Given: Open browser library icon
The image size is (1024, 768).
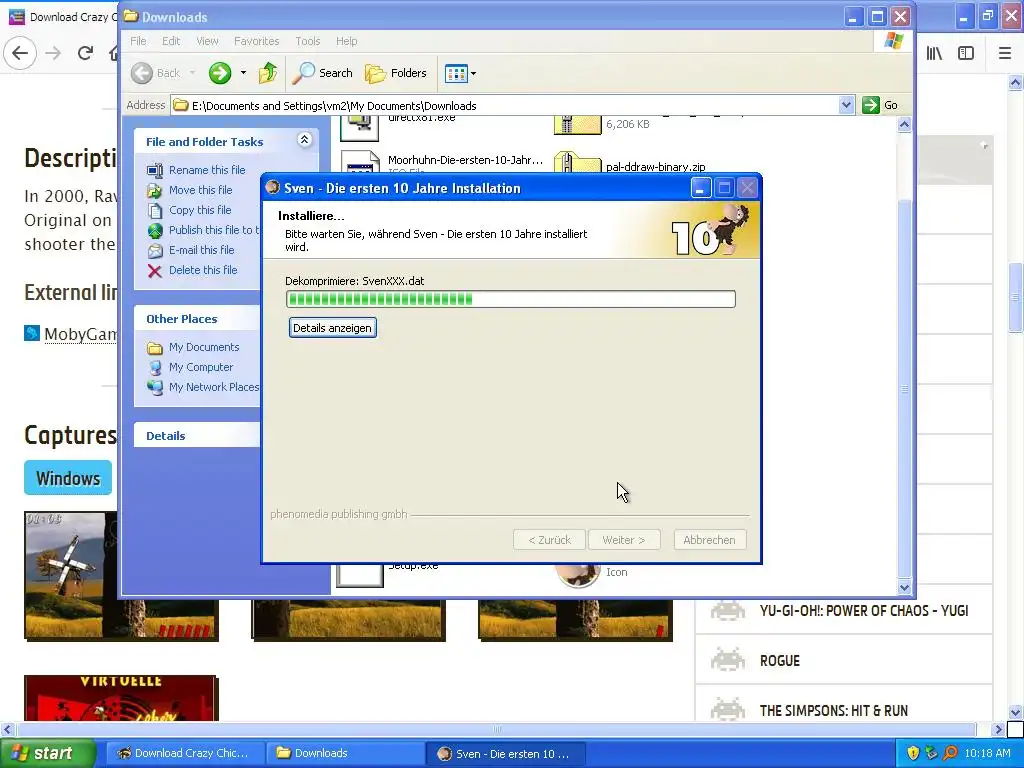Looking at the screenshot, I should (x=935, y=54).
